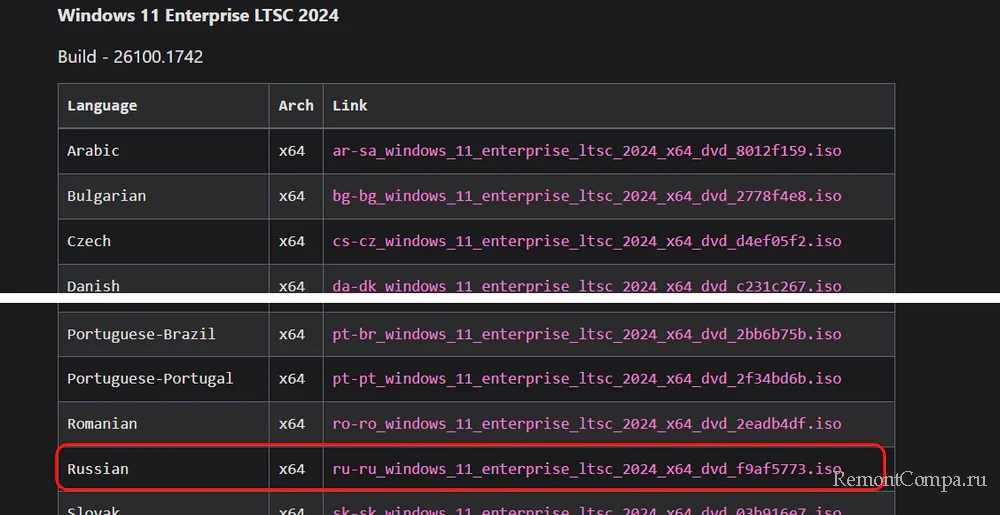This screenshot has width=1000, height=515.
Task: Open the pt-pt Portuguese-Portugal ISO link
Action: coord(587,379)
